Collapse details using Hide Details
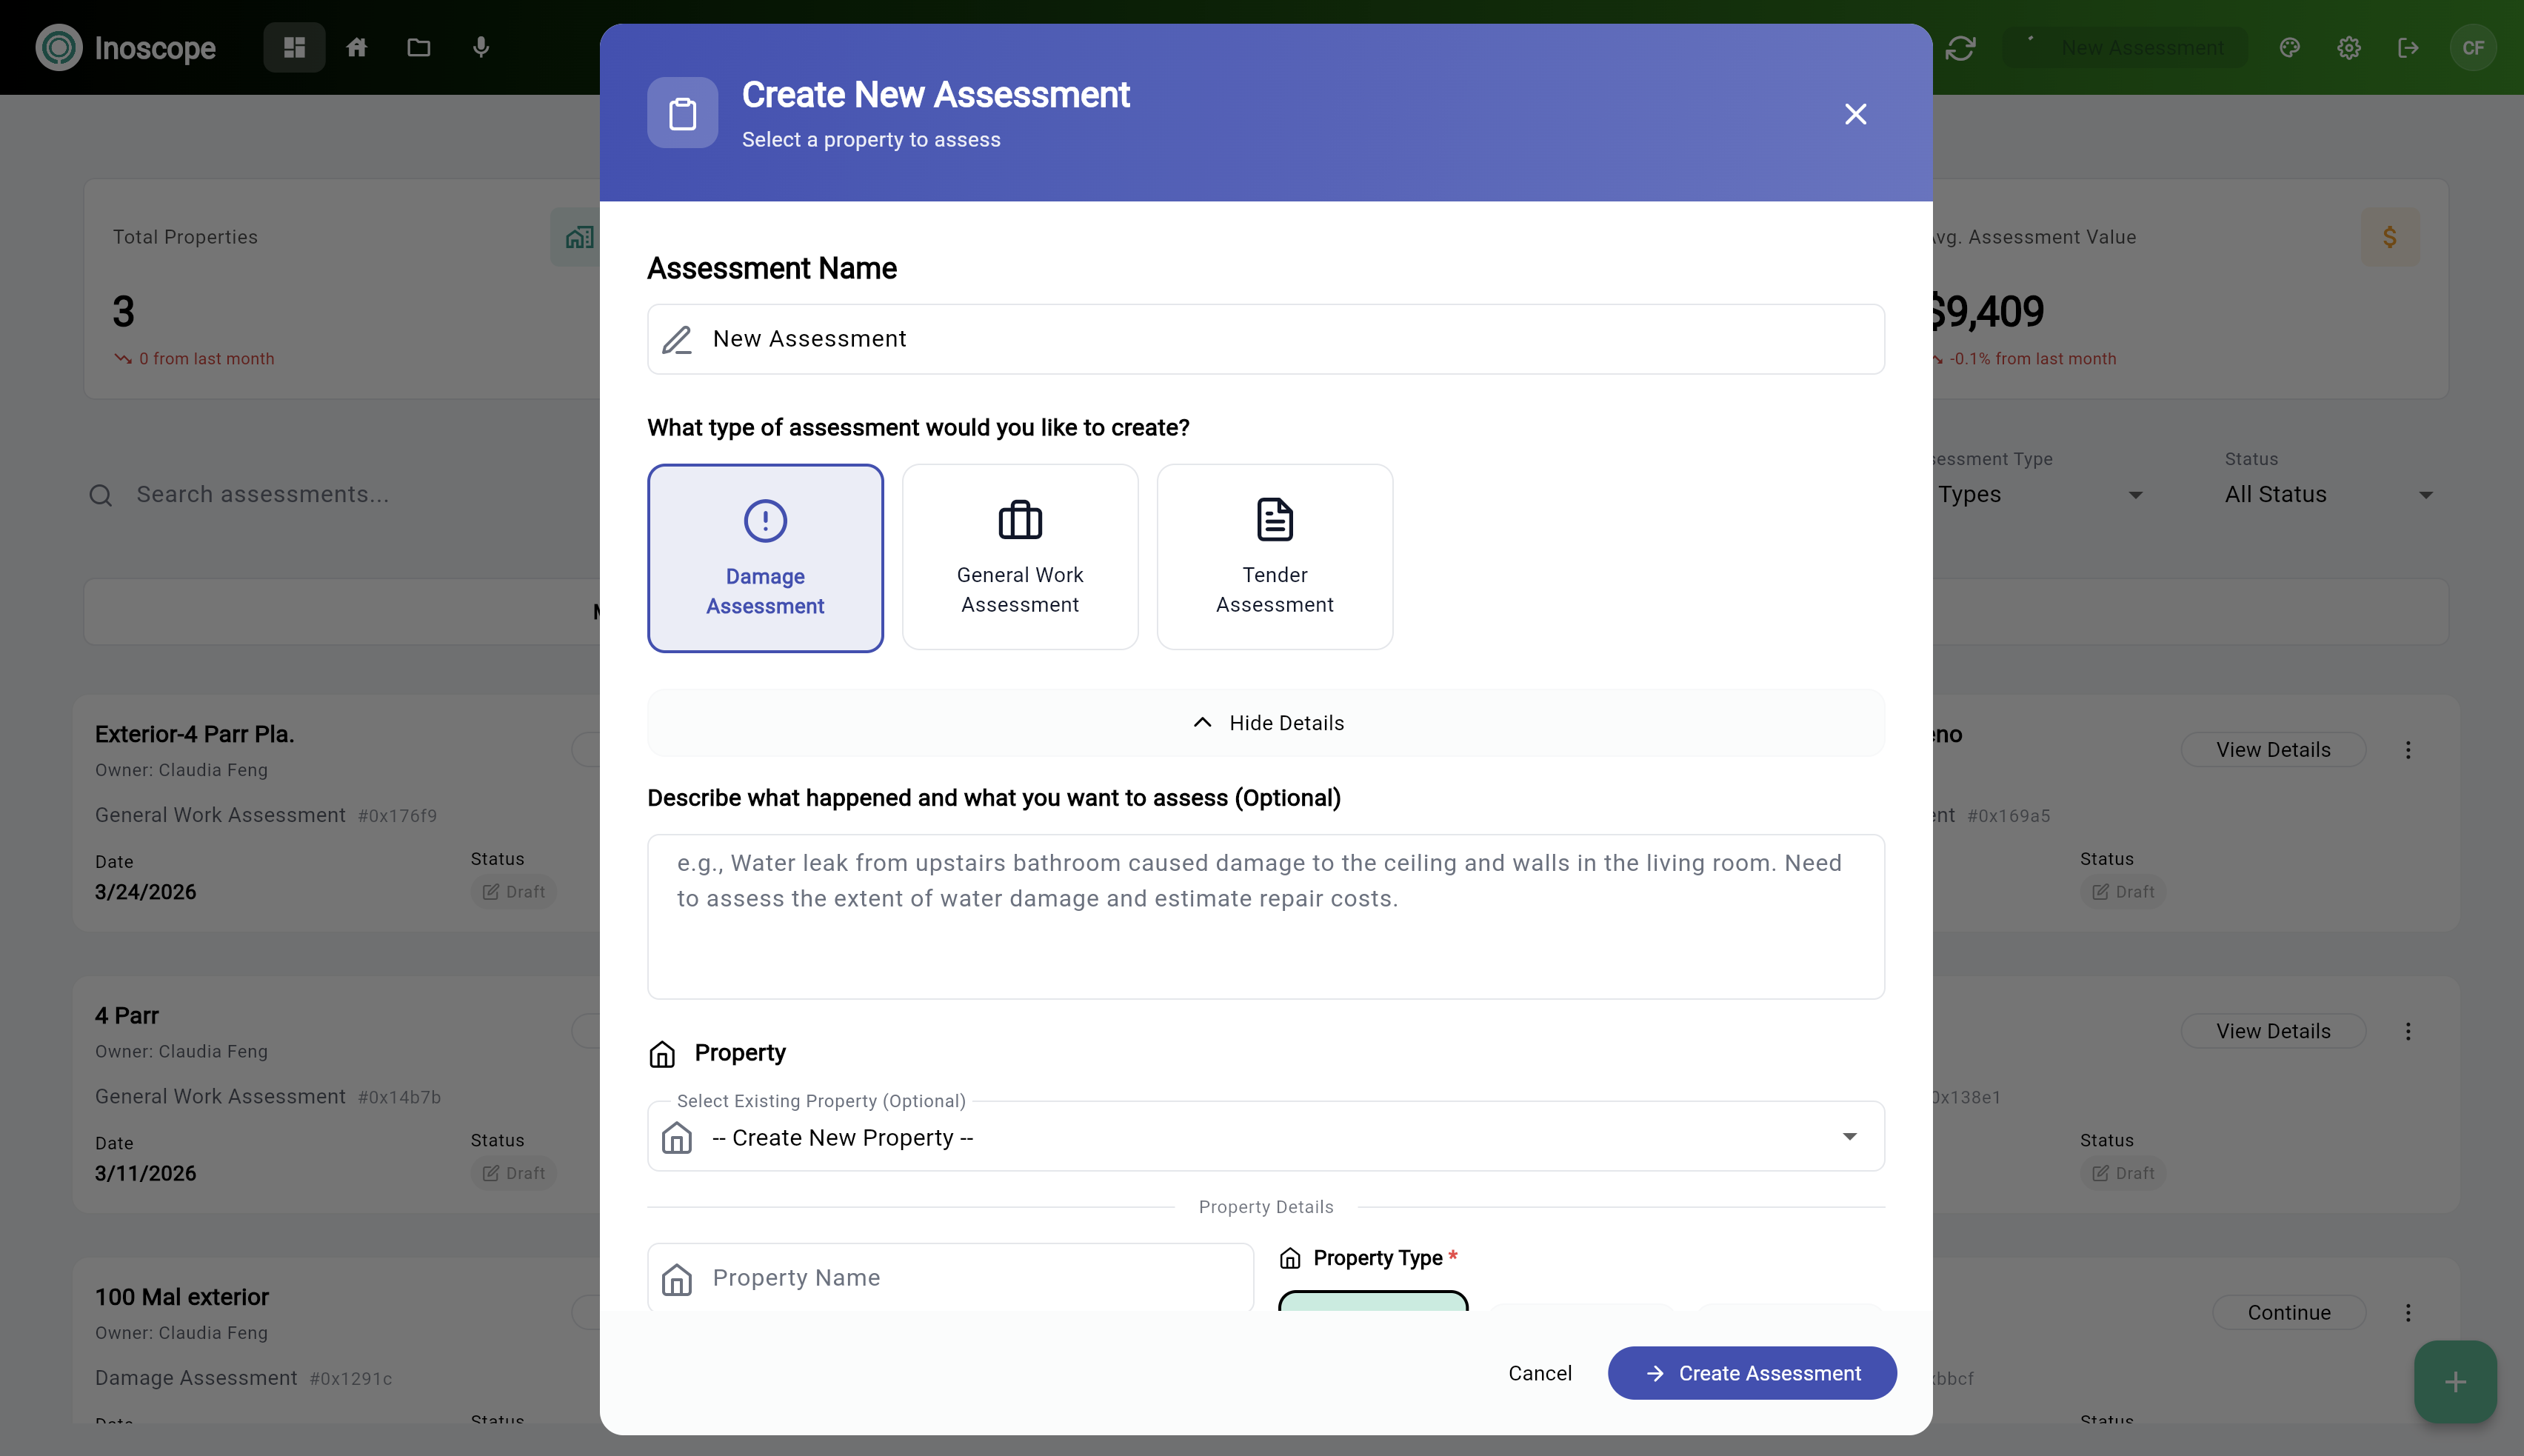This screenshot has width=2524, height=1456. click(1265, 722)
